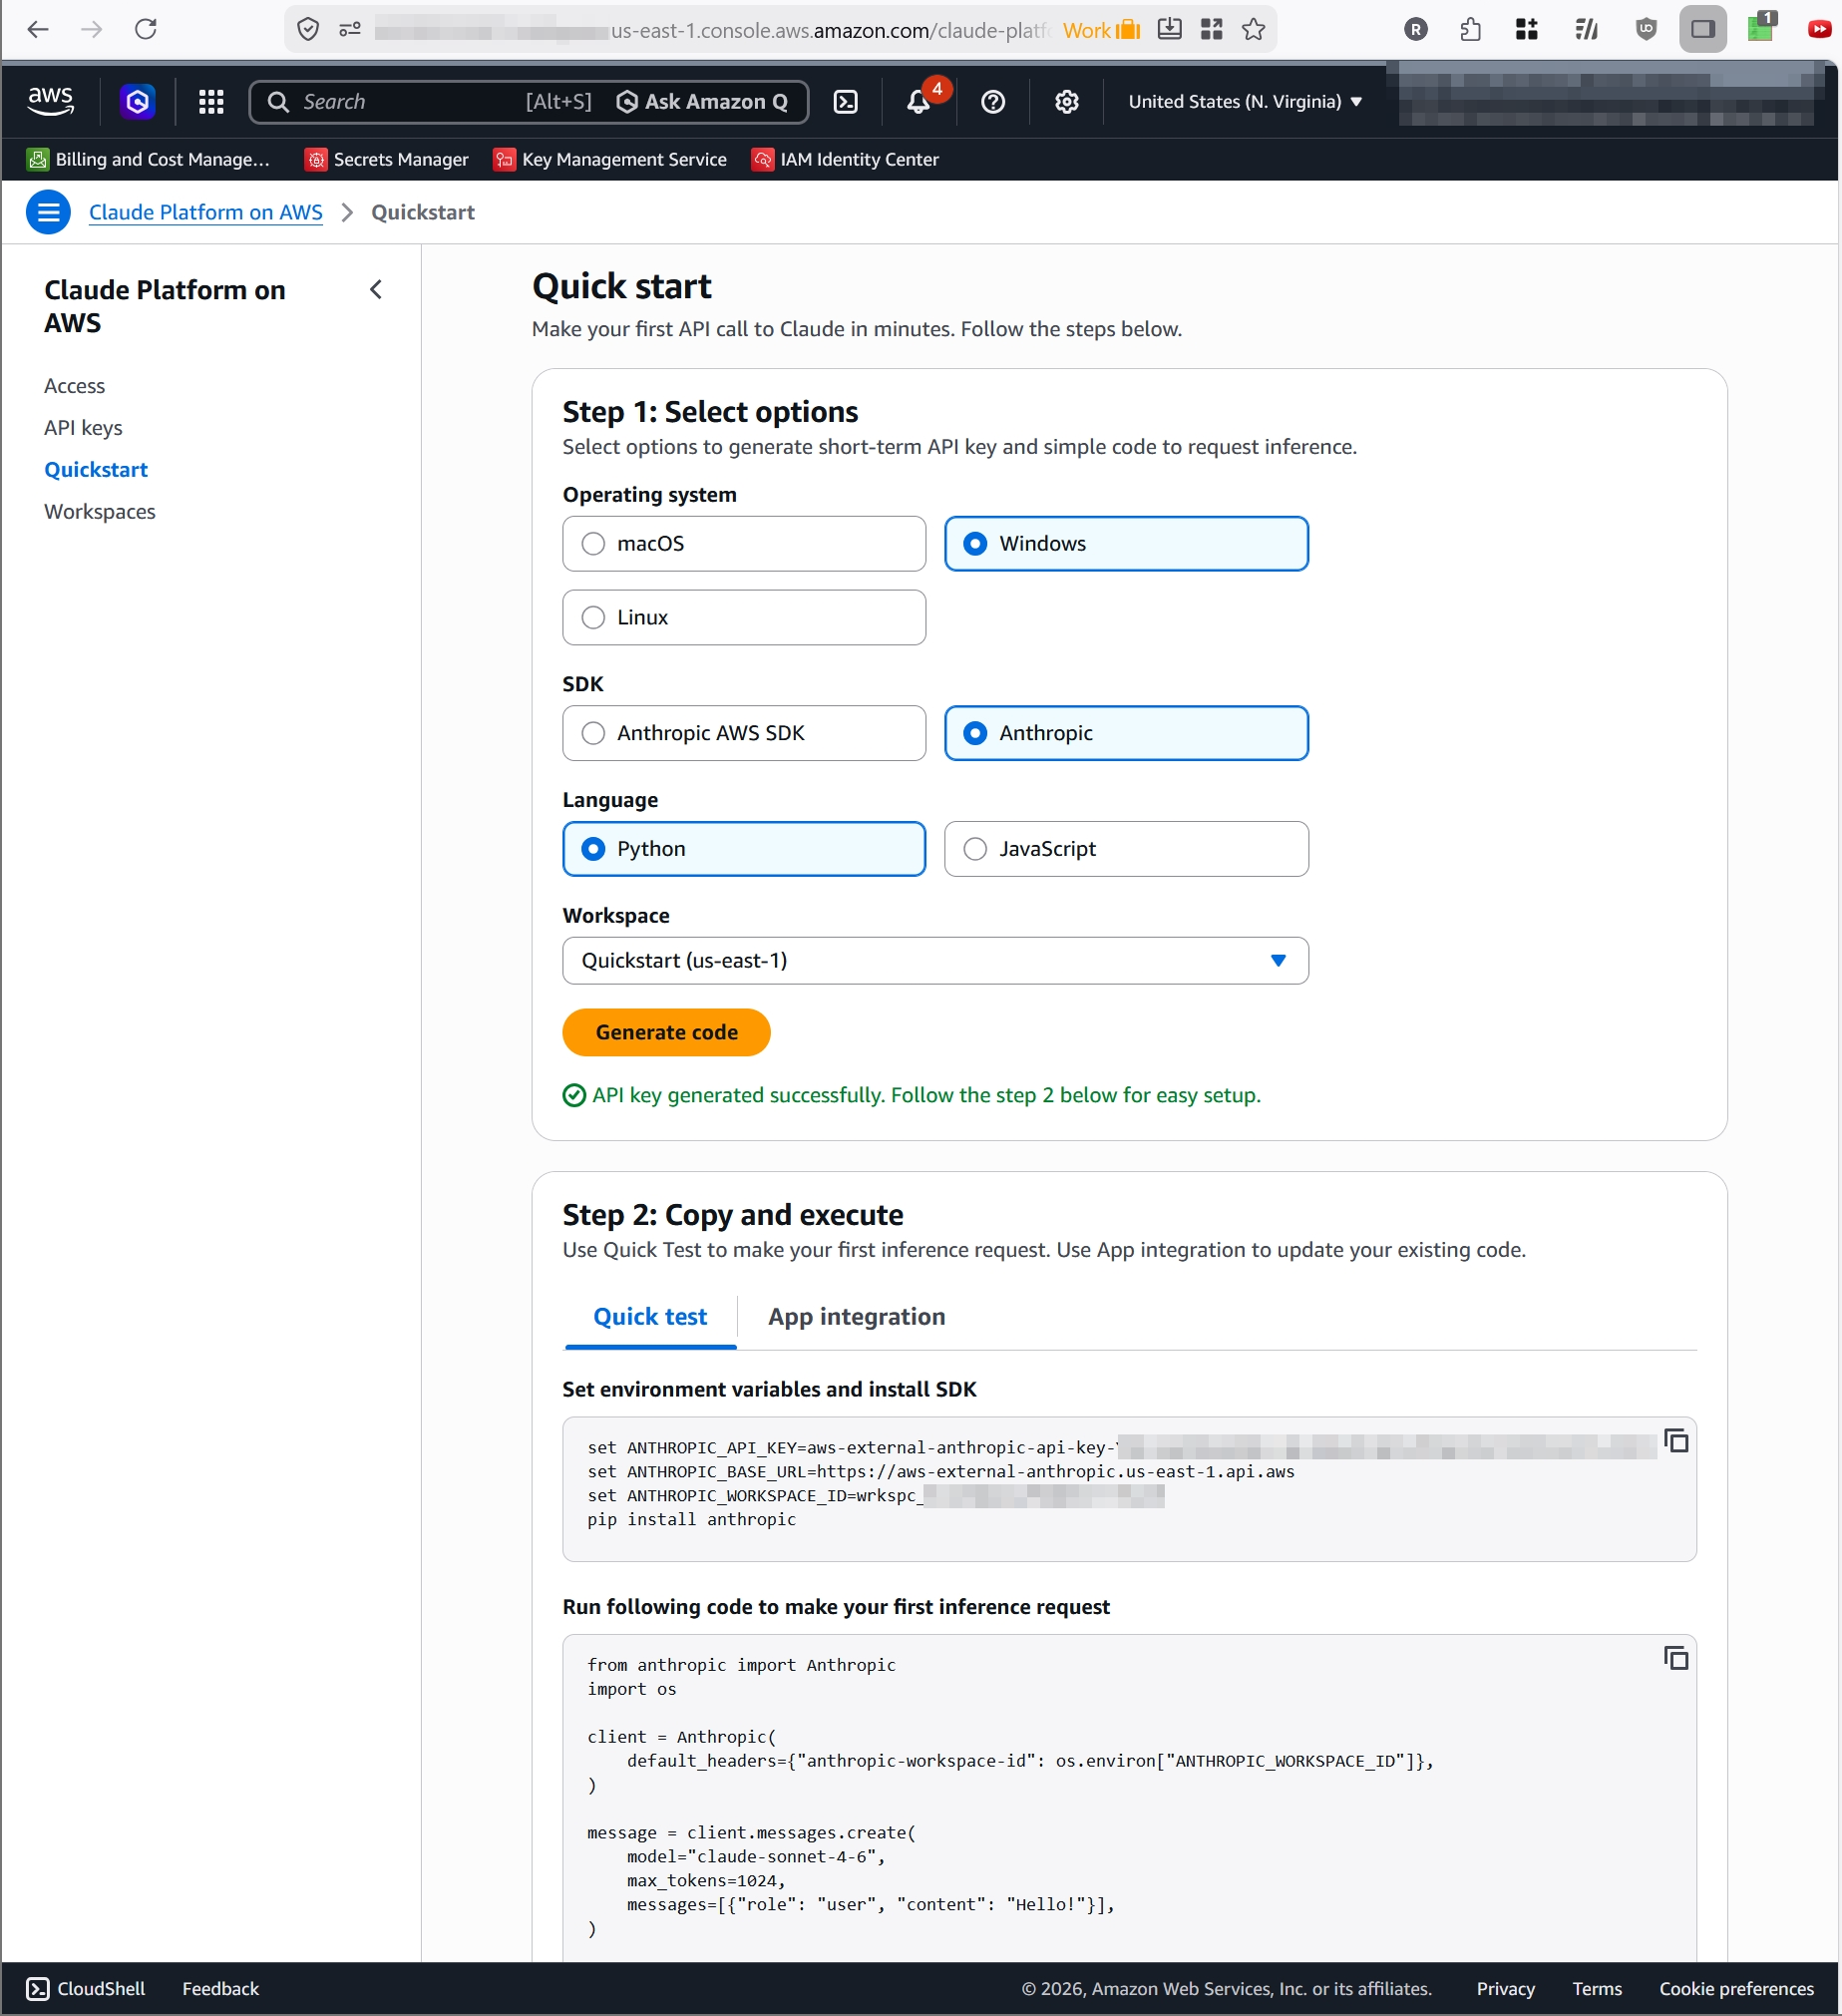1842x2016 pixels.
Task: Choose the Anthropic SDK option
Action: pos(1127,734)
